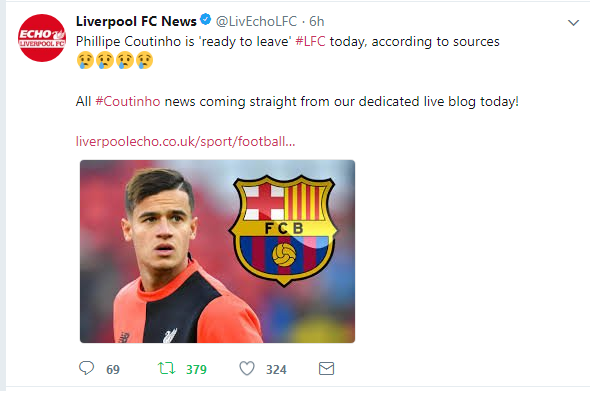Open the Coutinho and FCB crest image
The height and width of the screenshot is (411, 590).
click(217, 251)
